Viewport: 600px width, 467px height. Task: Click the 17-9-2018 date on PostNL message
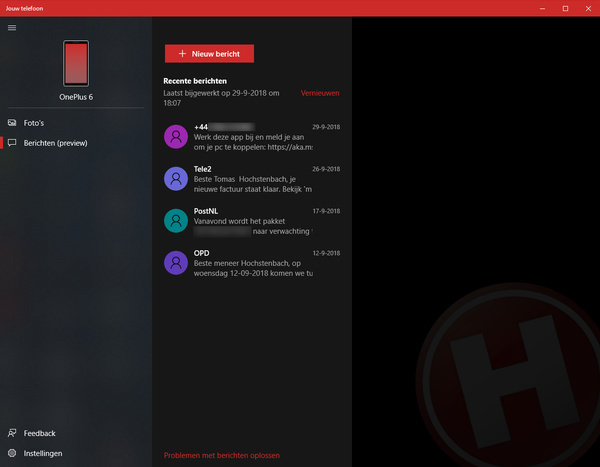point(326,211)
